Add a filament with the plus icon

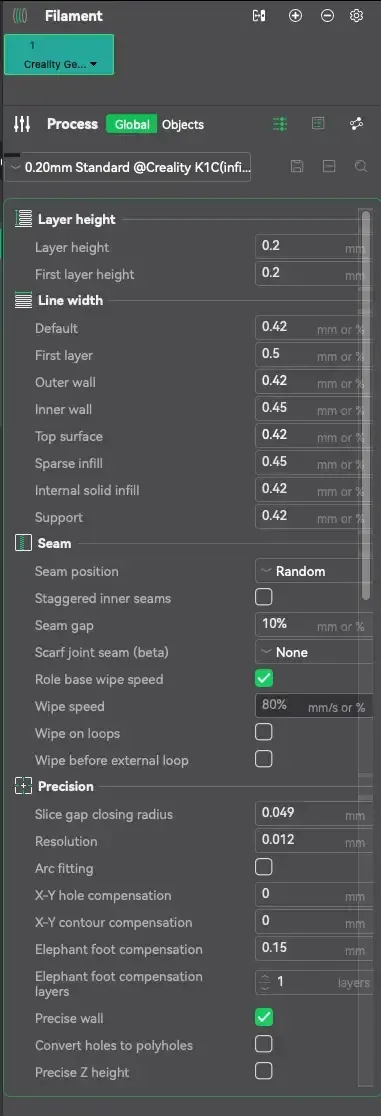click(295, 16)
